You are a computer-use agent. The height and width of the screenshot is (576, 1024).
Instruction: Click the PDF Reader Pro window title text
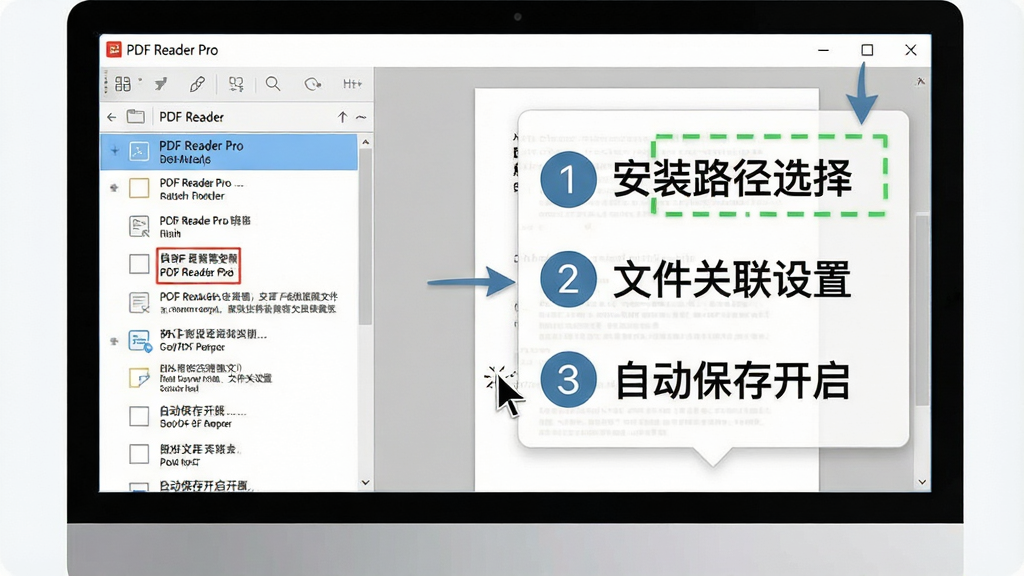point(172,50)
